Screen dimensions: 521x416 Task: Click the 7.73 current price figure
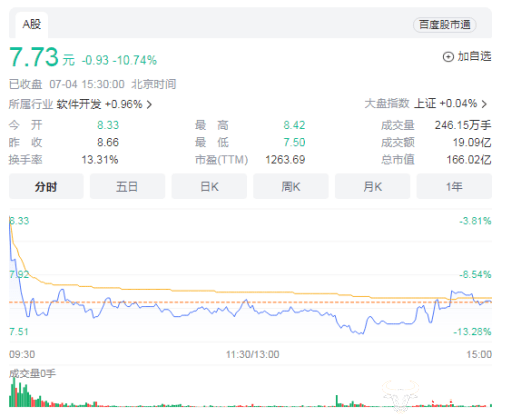[34, 57]
